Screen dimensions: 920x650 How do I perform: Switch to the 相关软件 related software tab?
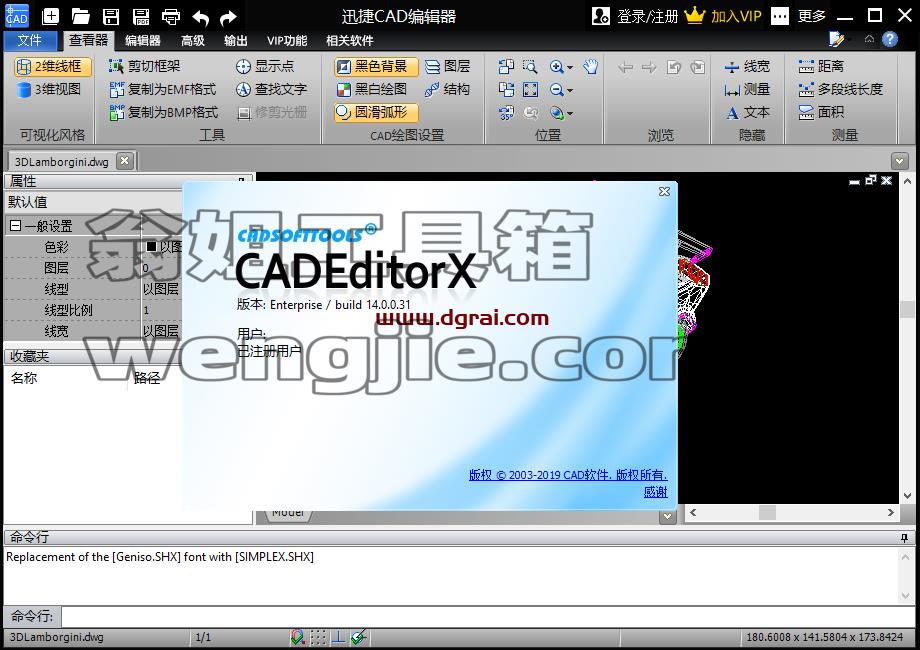pyautogui.click(x=350, y=40)
